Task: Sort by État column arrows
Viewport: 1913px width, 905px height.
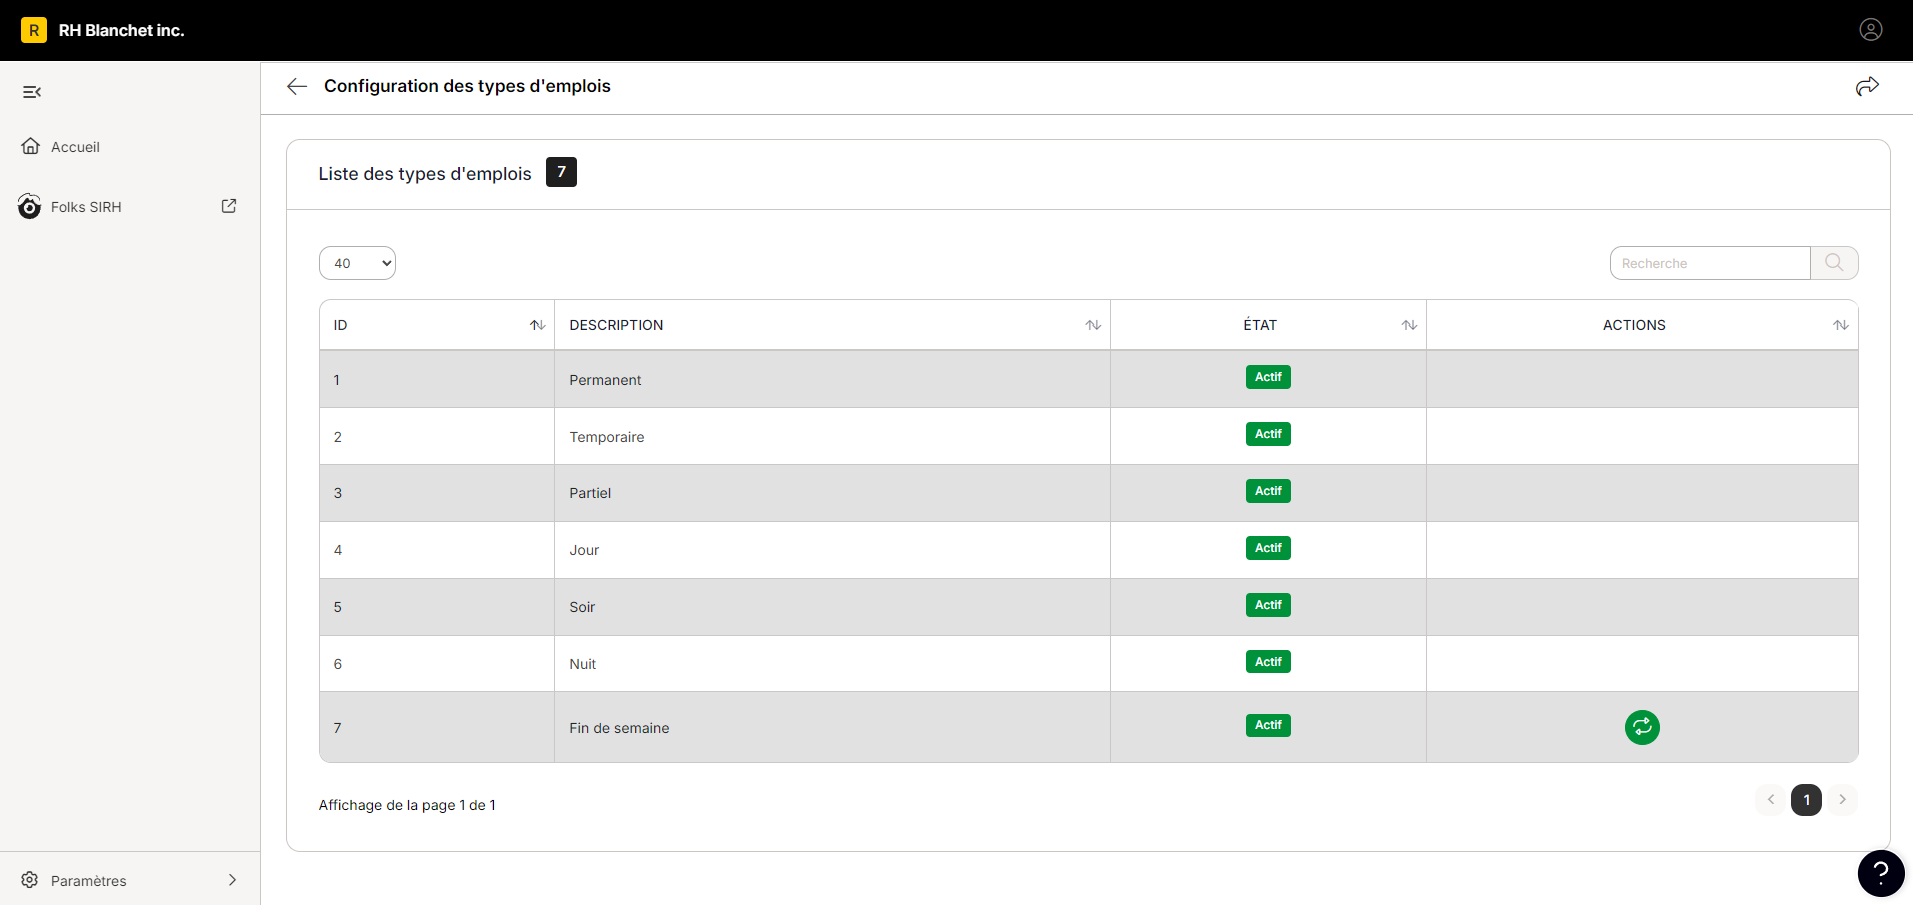Action: pos(1409,325)
